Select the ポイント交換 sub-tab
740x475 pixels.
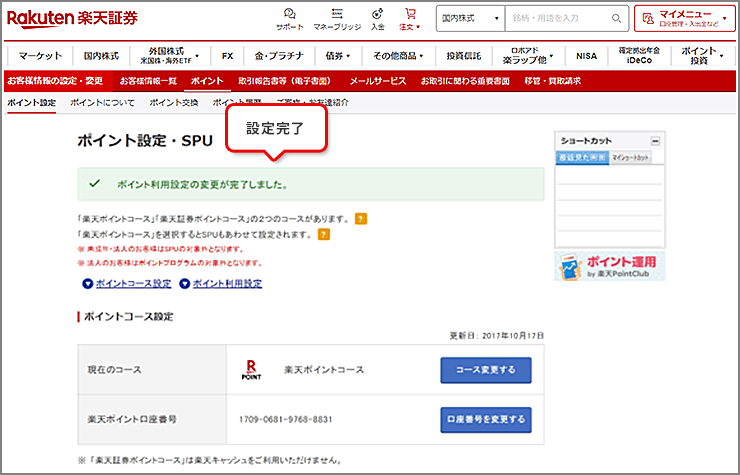click(x=174, y=102)
